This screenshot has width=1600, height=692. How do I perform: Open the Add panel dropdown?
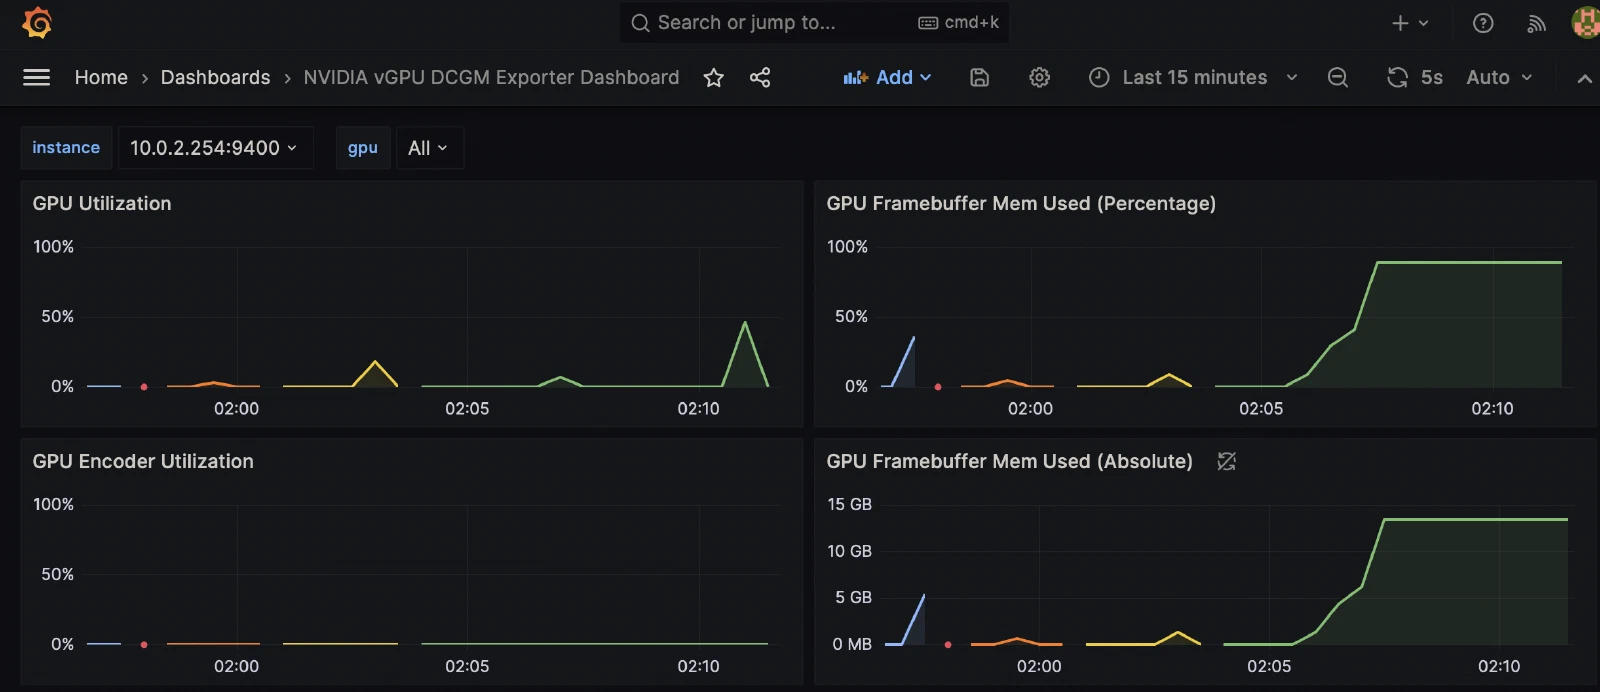click(888, 77)
